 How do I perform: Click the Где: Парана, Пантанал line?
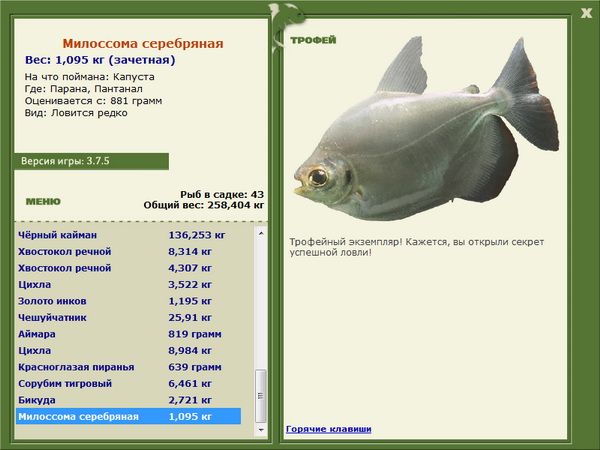[x=84, y=89]
